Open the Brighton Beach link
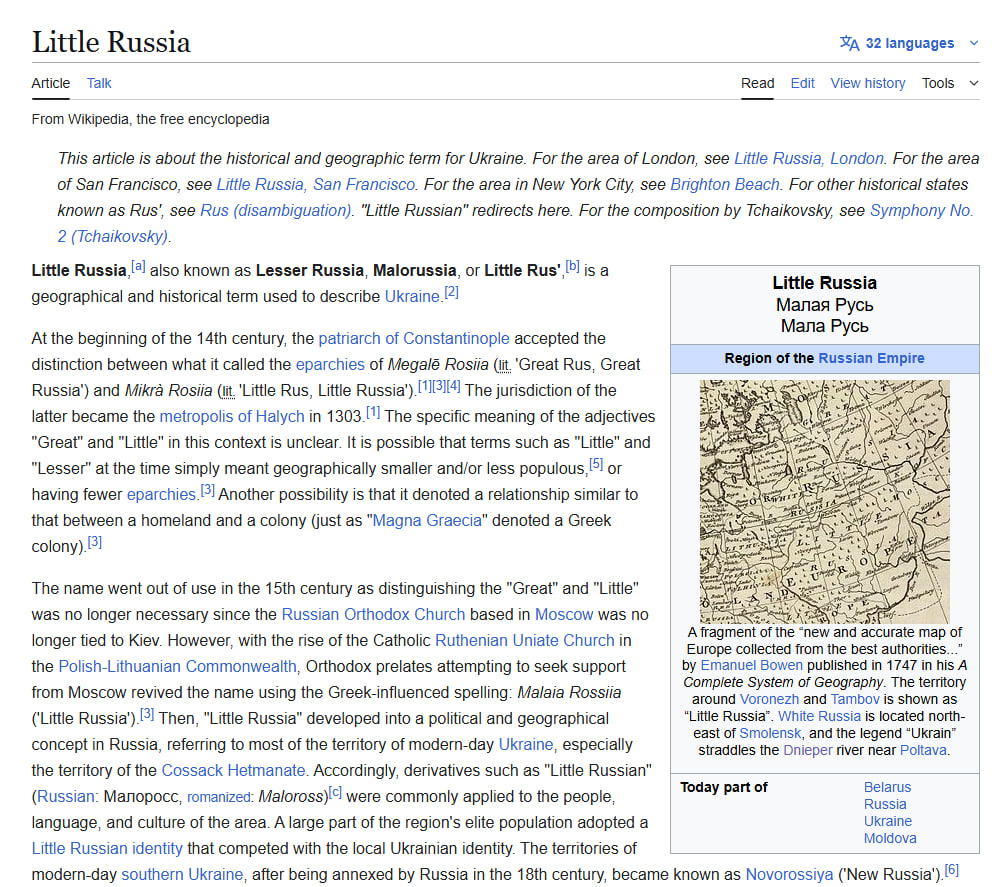Screen dimensions: 992x887 [x=724, y=184]
